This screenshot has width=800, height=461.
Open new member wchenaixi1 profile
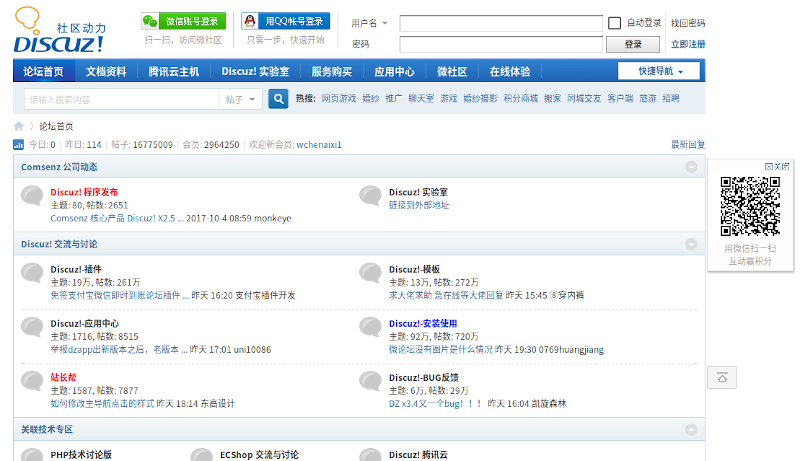coord(319,145)
